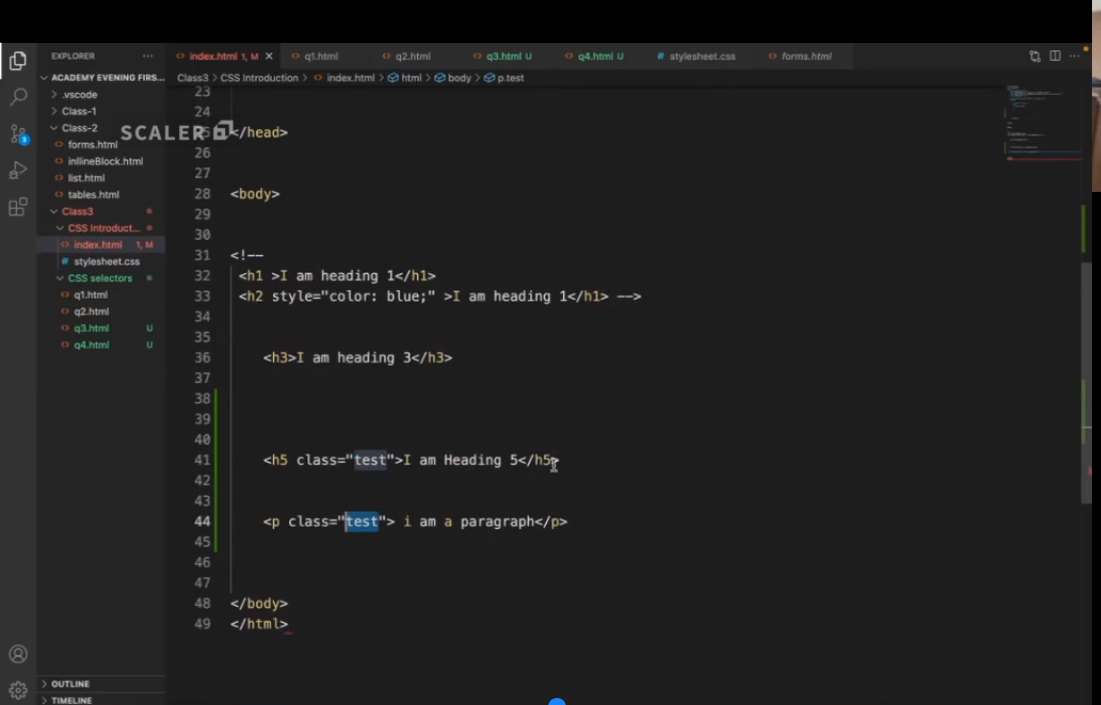Open q3.html in the file tree
This screenshot has width=1101, height=705.
[x=90, y=328]
